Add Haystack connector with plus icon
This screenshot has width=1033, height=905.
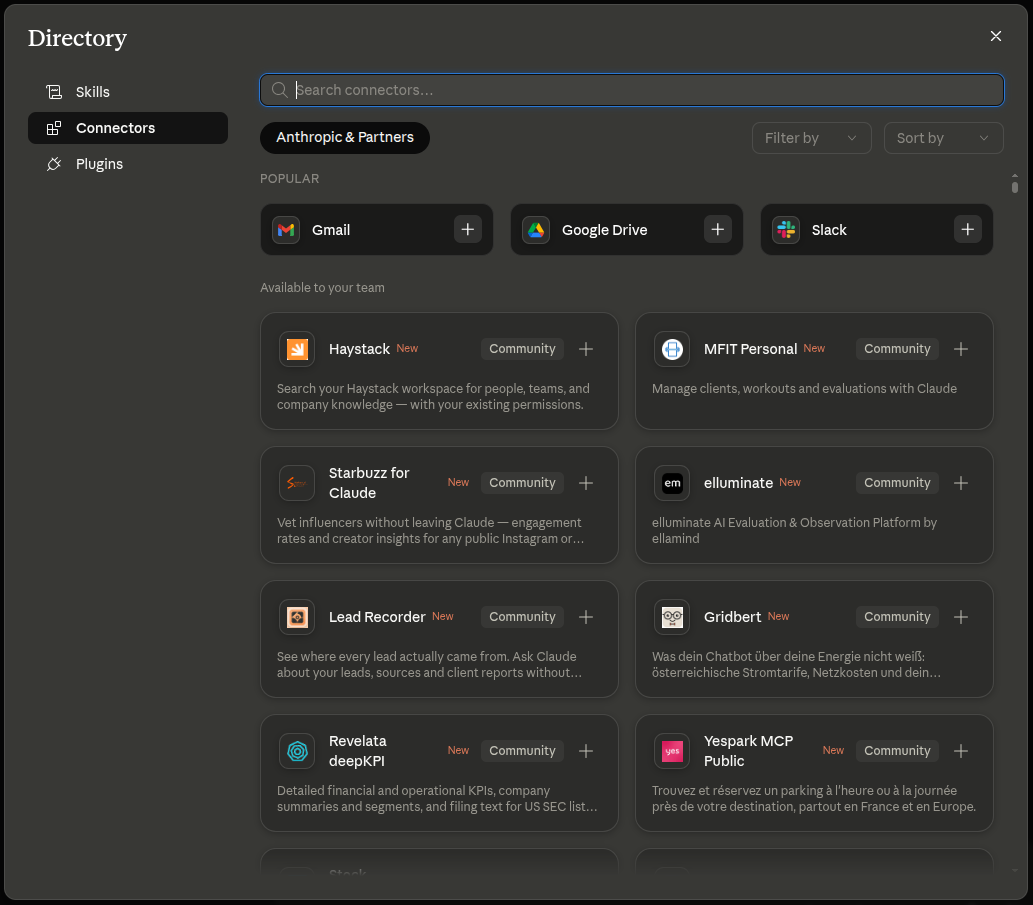click(586, 349)
